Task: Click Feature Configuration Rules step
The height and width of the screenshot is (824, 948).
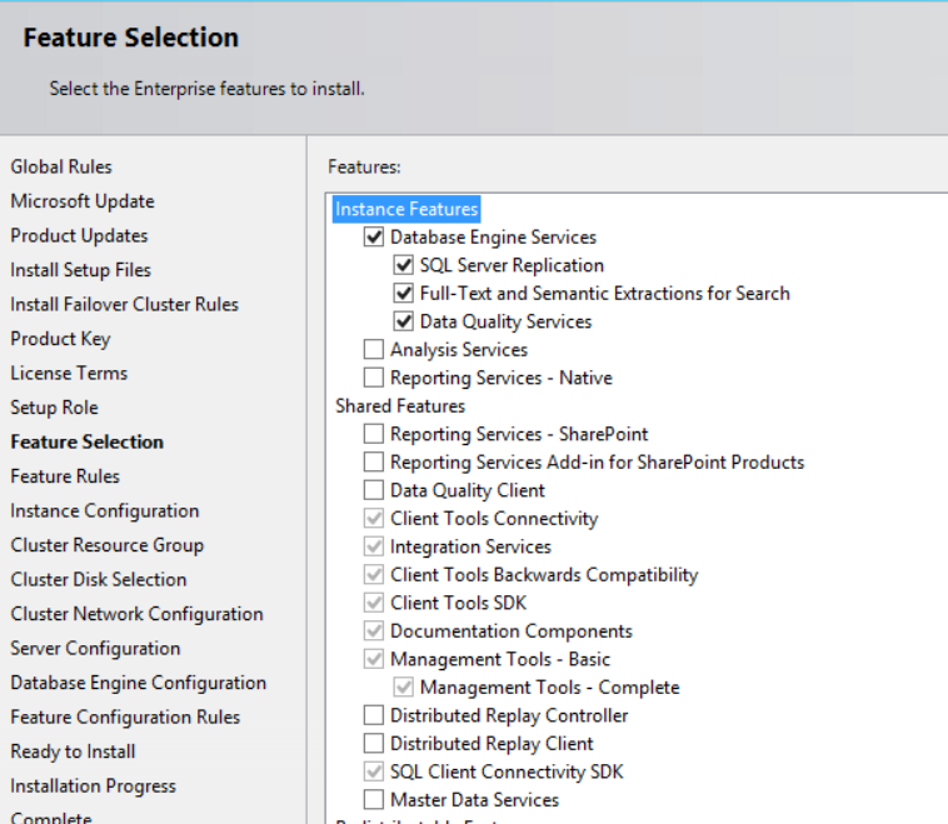Action: (x=125, y=718)
